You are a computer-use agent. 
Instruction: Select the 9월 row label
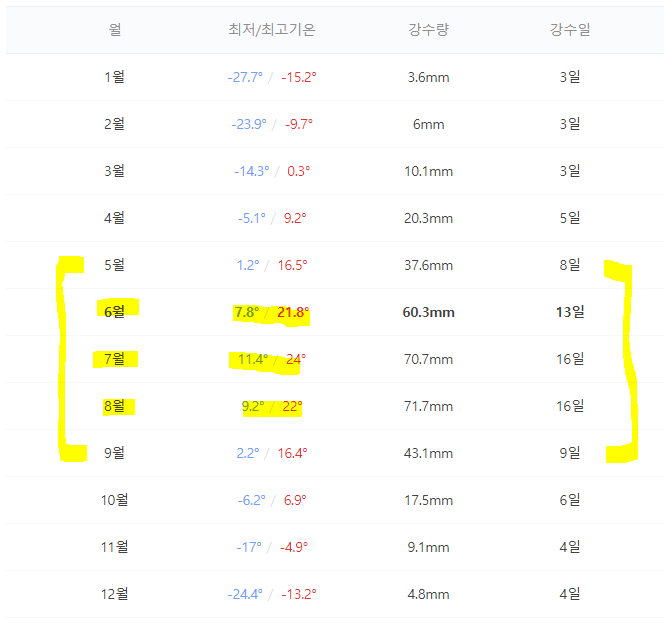[x=114, y=453]
